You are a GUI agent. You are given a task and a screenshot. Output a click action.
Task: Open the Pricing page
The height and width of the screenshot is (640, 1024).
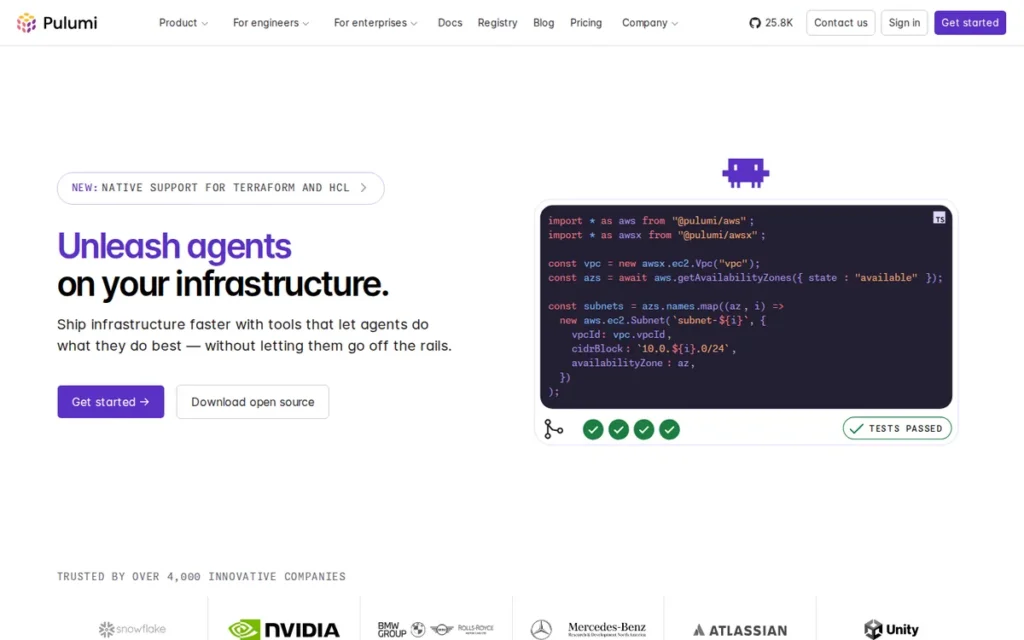point(586,23)
